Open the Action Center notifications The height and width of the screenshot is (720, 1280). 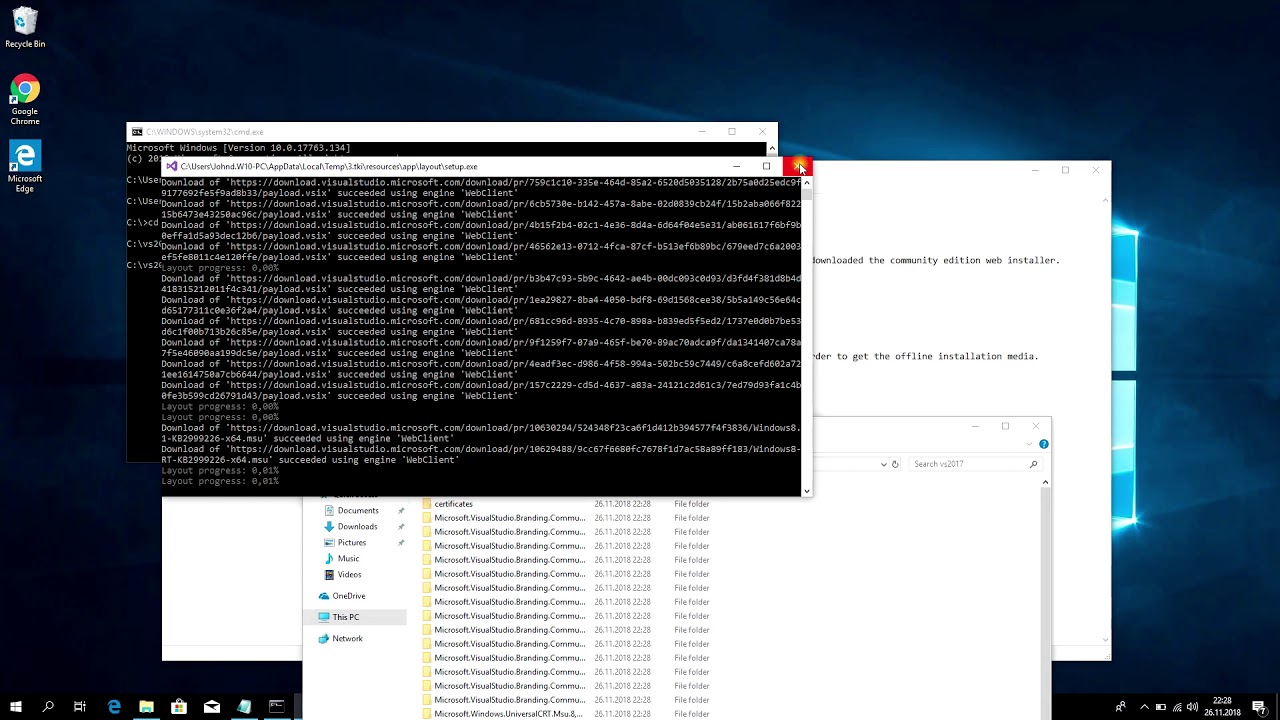tap(1259, 707)
